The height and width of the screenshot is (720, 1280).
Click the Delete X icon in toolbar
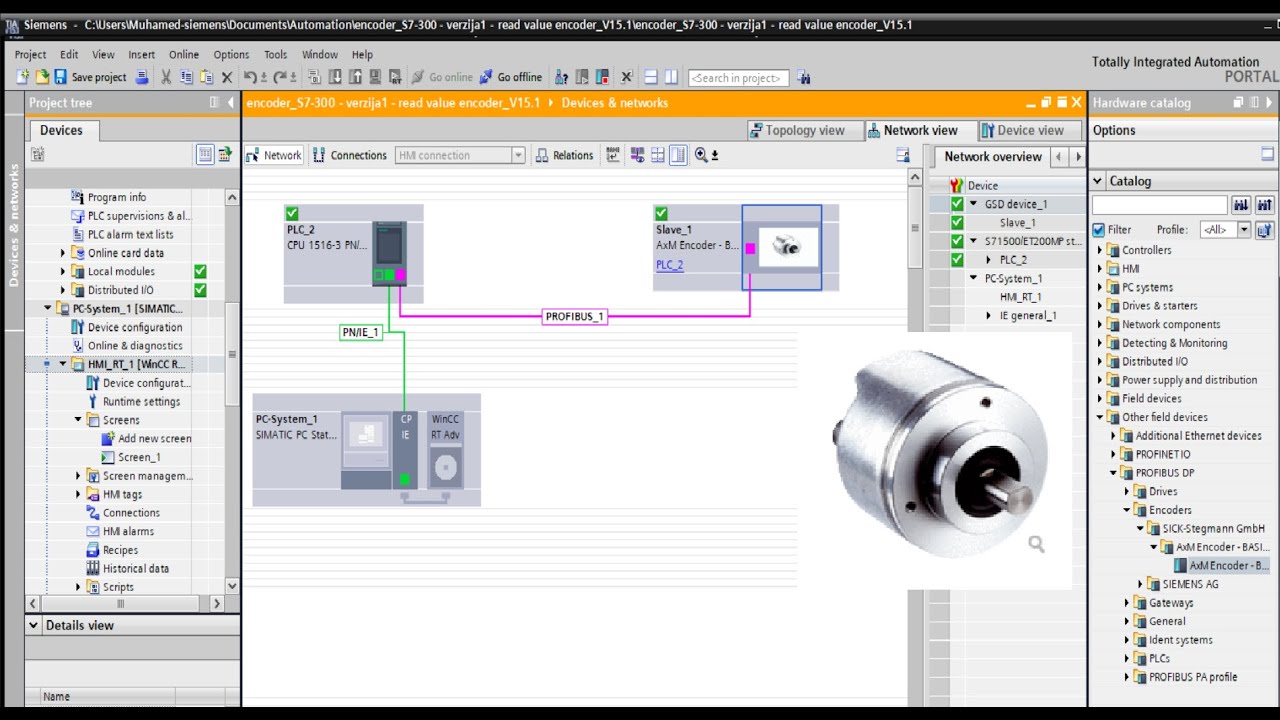coord(226,77)
